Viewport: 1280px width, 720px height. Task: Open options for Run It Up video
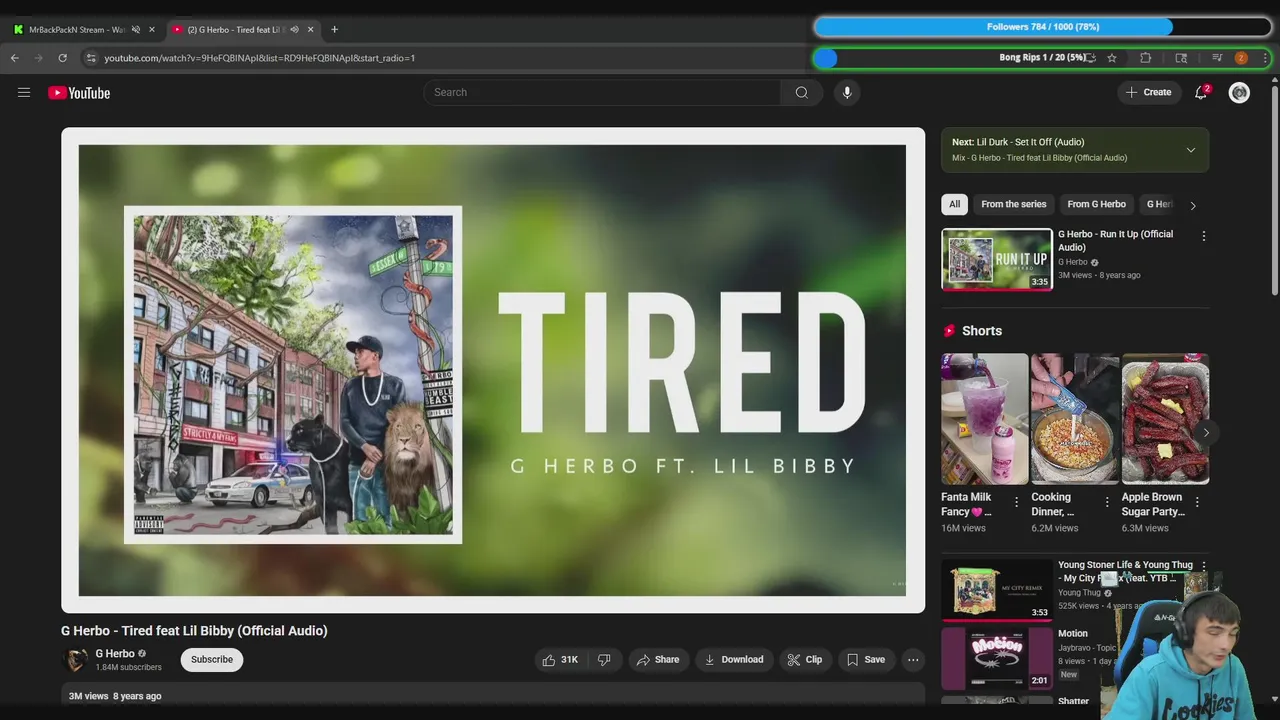point(1203,236)
